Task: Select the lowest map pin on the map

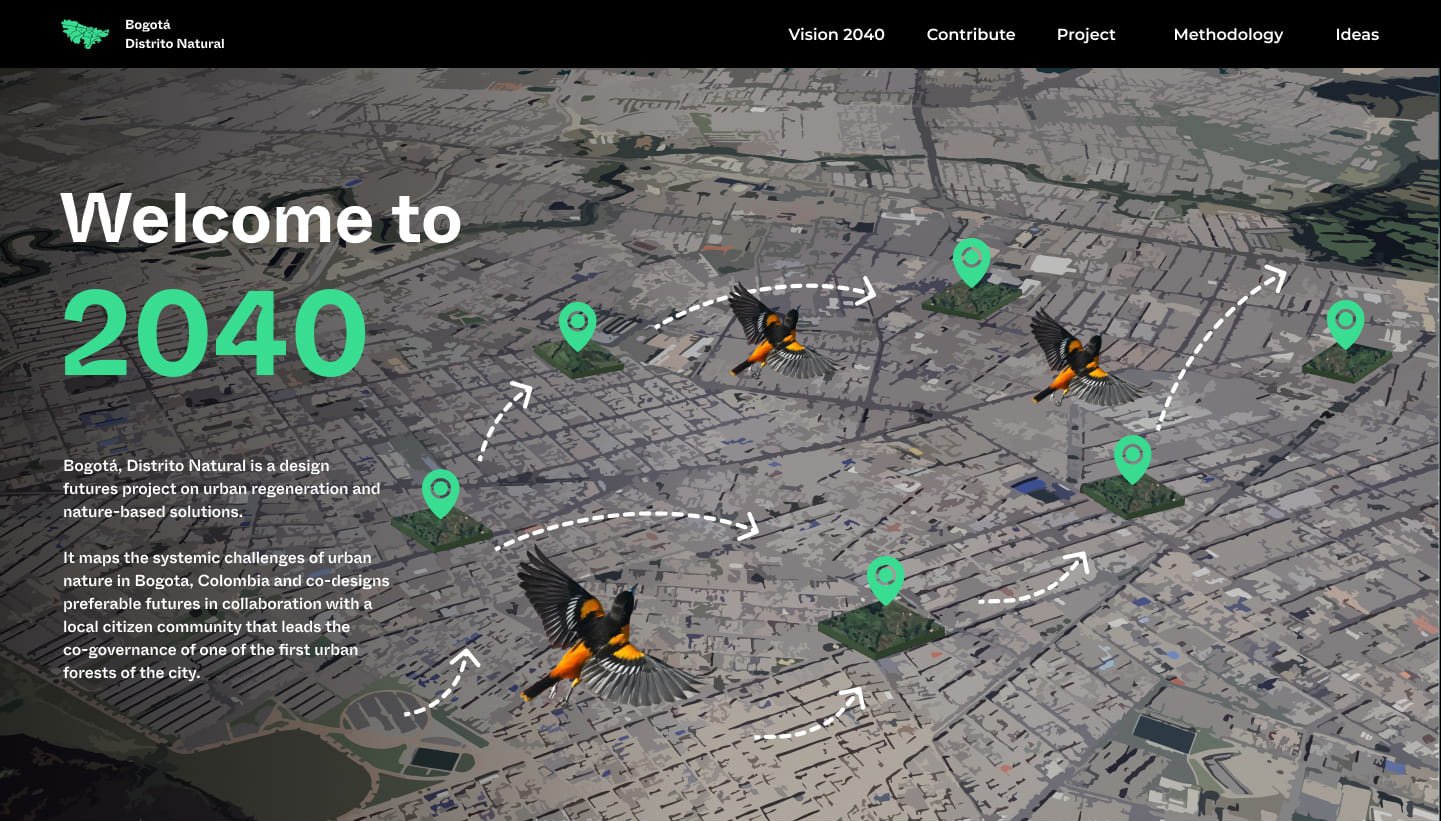Action: click(885, 581)
